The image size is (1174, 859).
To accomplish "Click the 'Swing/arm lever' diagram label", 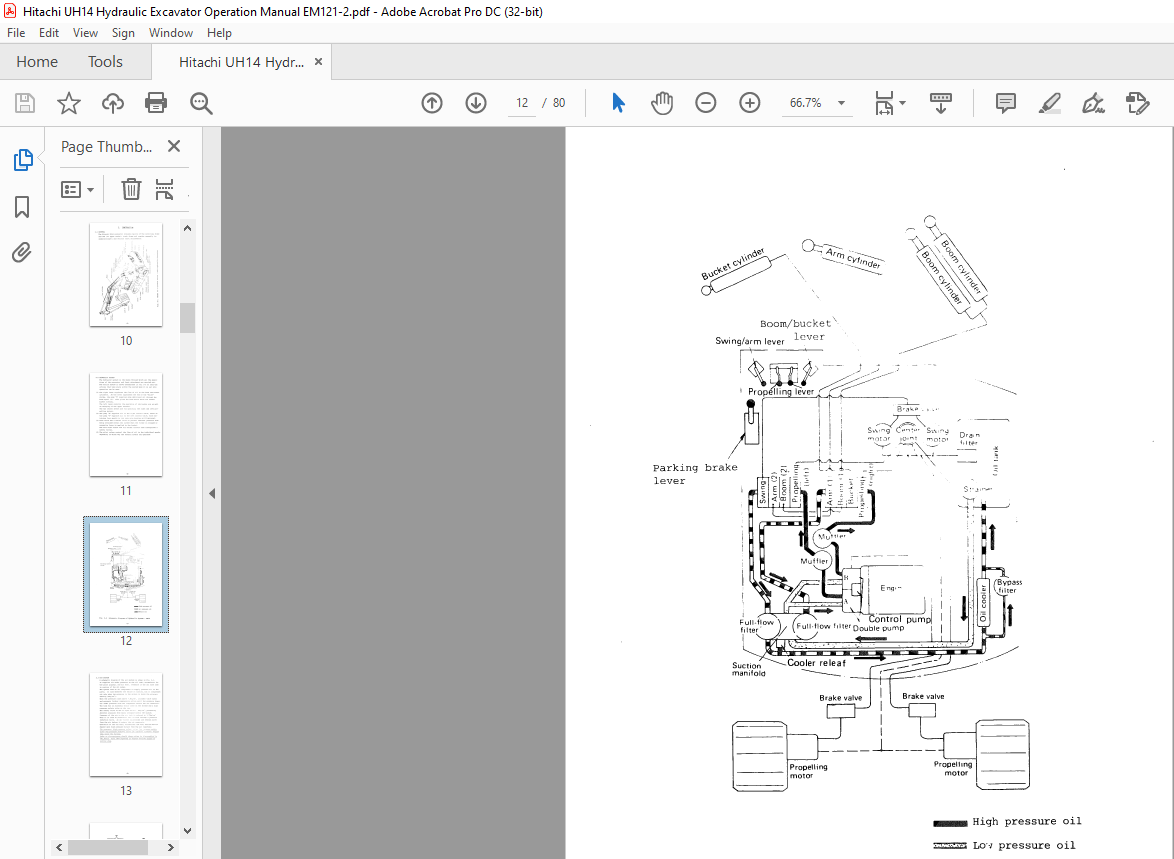I will tap(749, 341).
